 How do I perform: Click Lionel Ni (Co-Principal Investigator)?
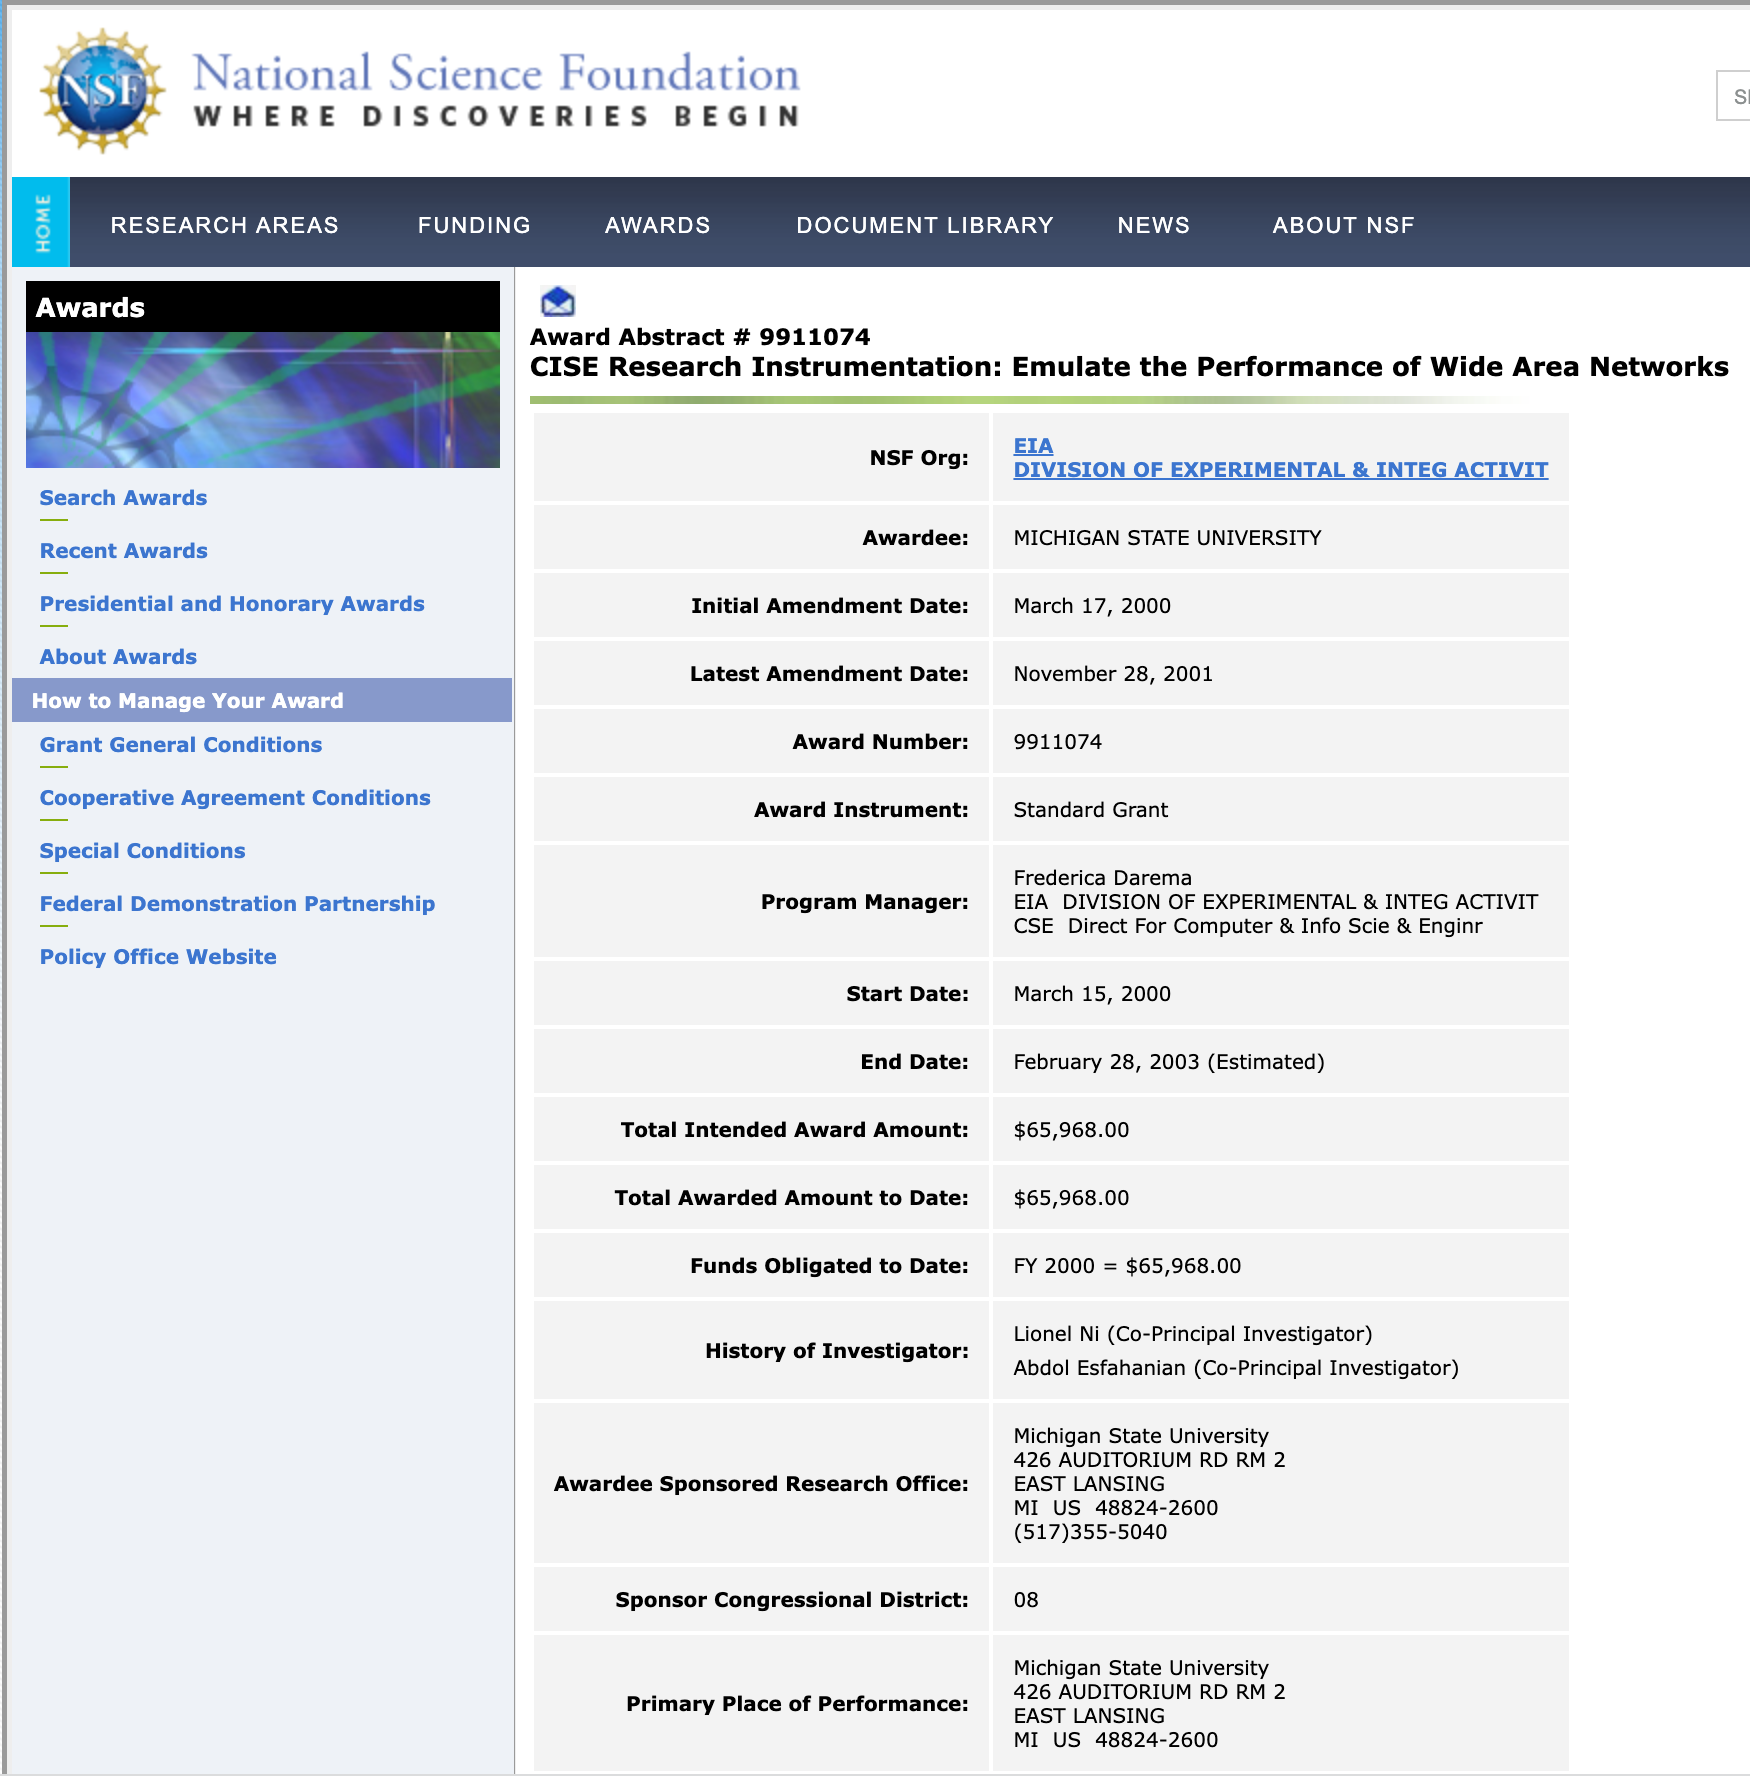click(1193, 1334)
